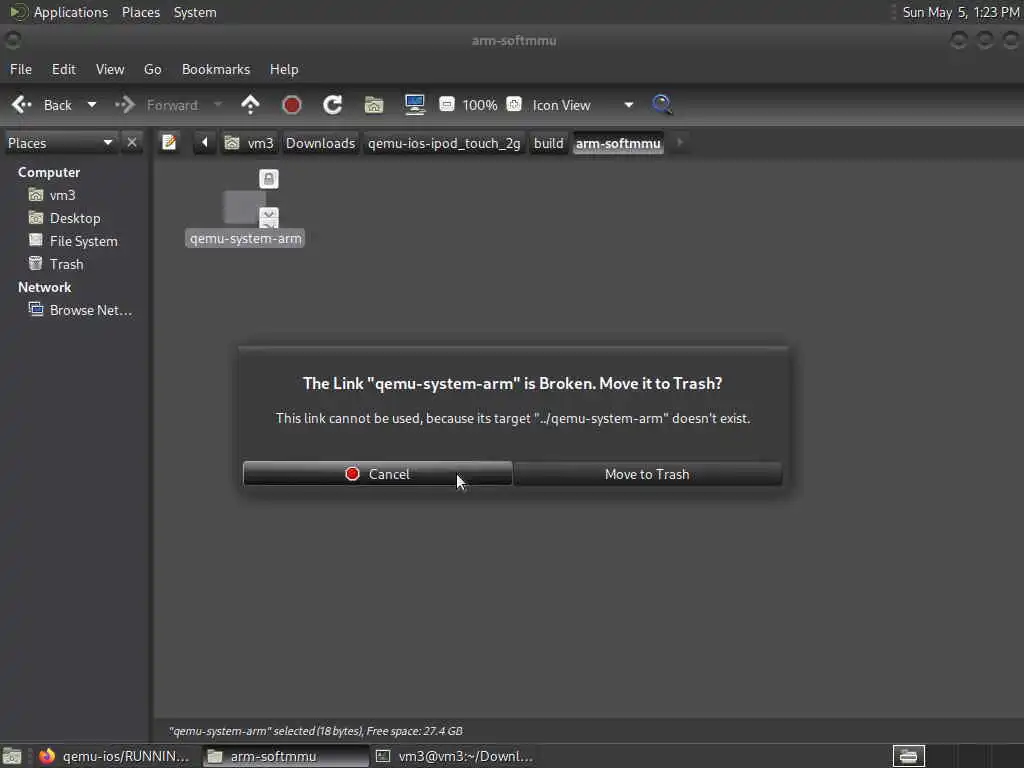Go back with the Back arrow
This screenshot has height=768, width=1024.
tap(40, 105)
